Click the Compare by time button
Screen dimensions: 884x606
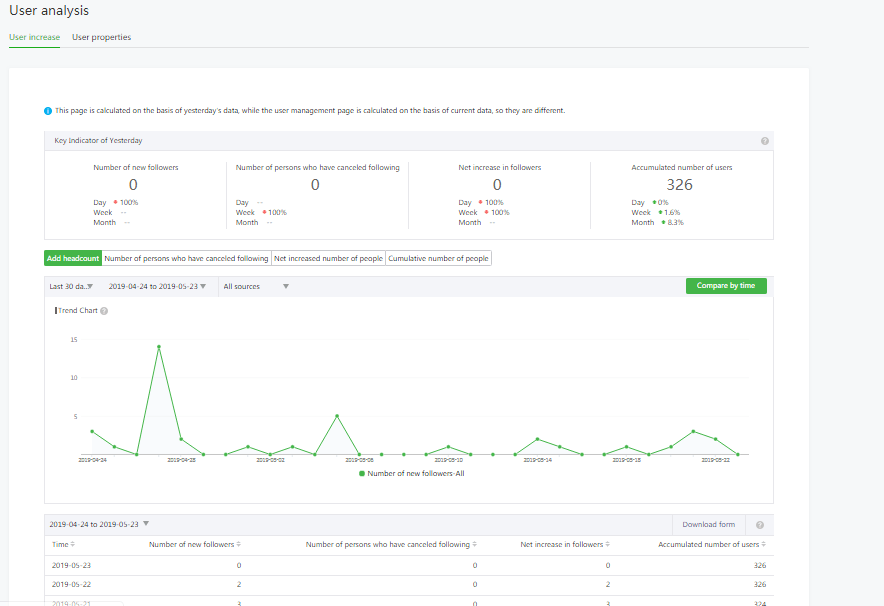coord(726,286)
